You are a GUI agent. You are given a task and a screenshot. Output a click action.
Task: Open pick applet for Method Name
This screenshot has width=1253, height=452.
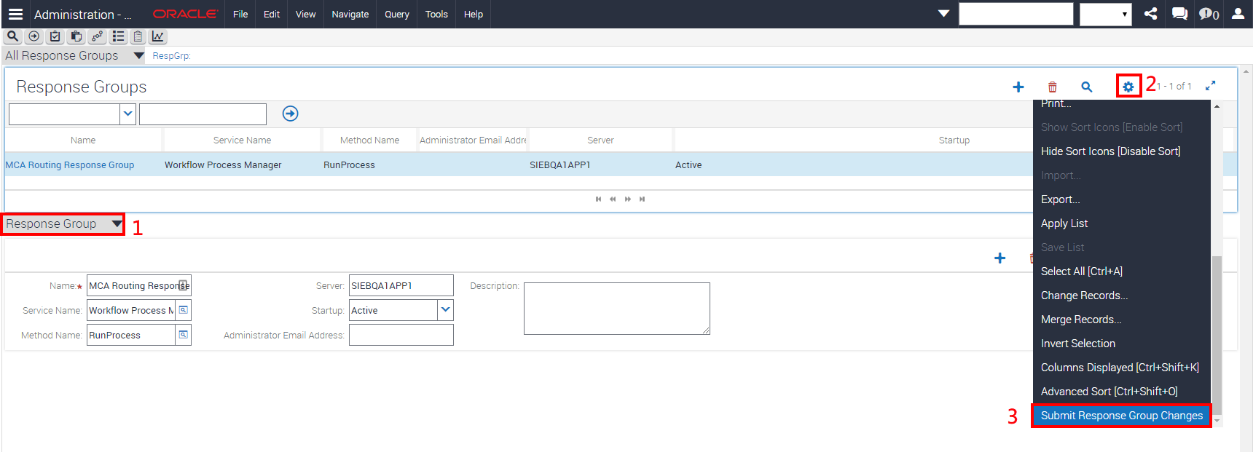184,335
